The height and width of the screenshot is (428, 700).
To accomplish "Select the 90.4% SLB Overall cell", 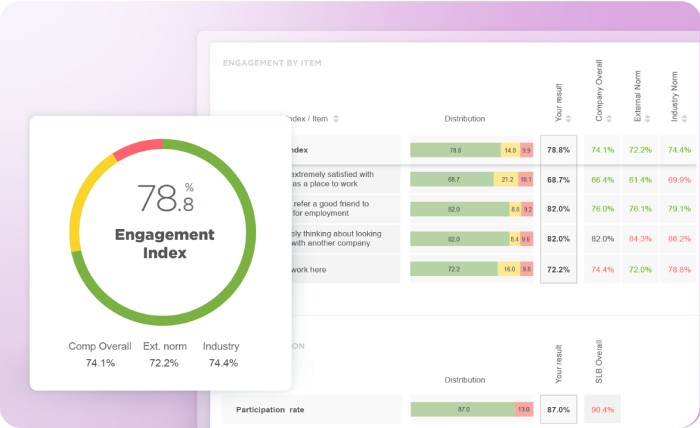I will (602, 409).
